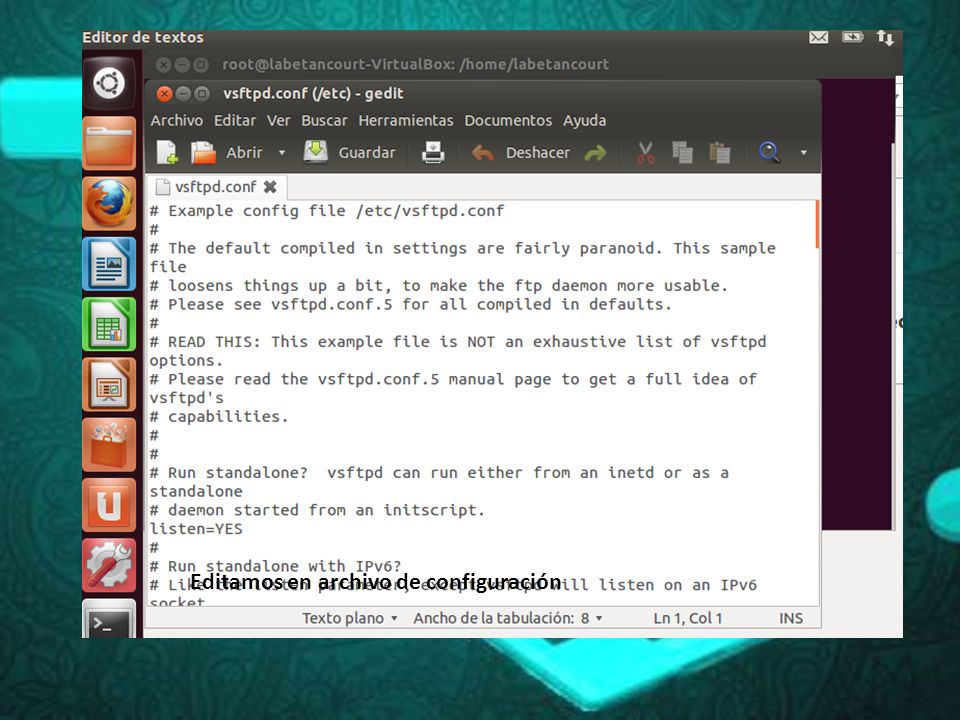
Task: Copy selection with the copy icon
Action: point(682,152)
